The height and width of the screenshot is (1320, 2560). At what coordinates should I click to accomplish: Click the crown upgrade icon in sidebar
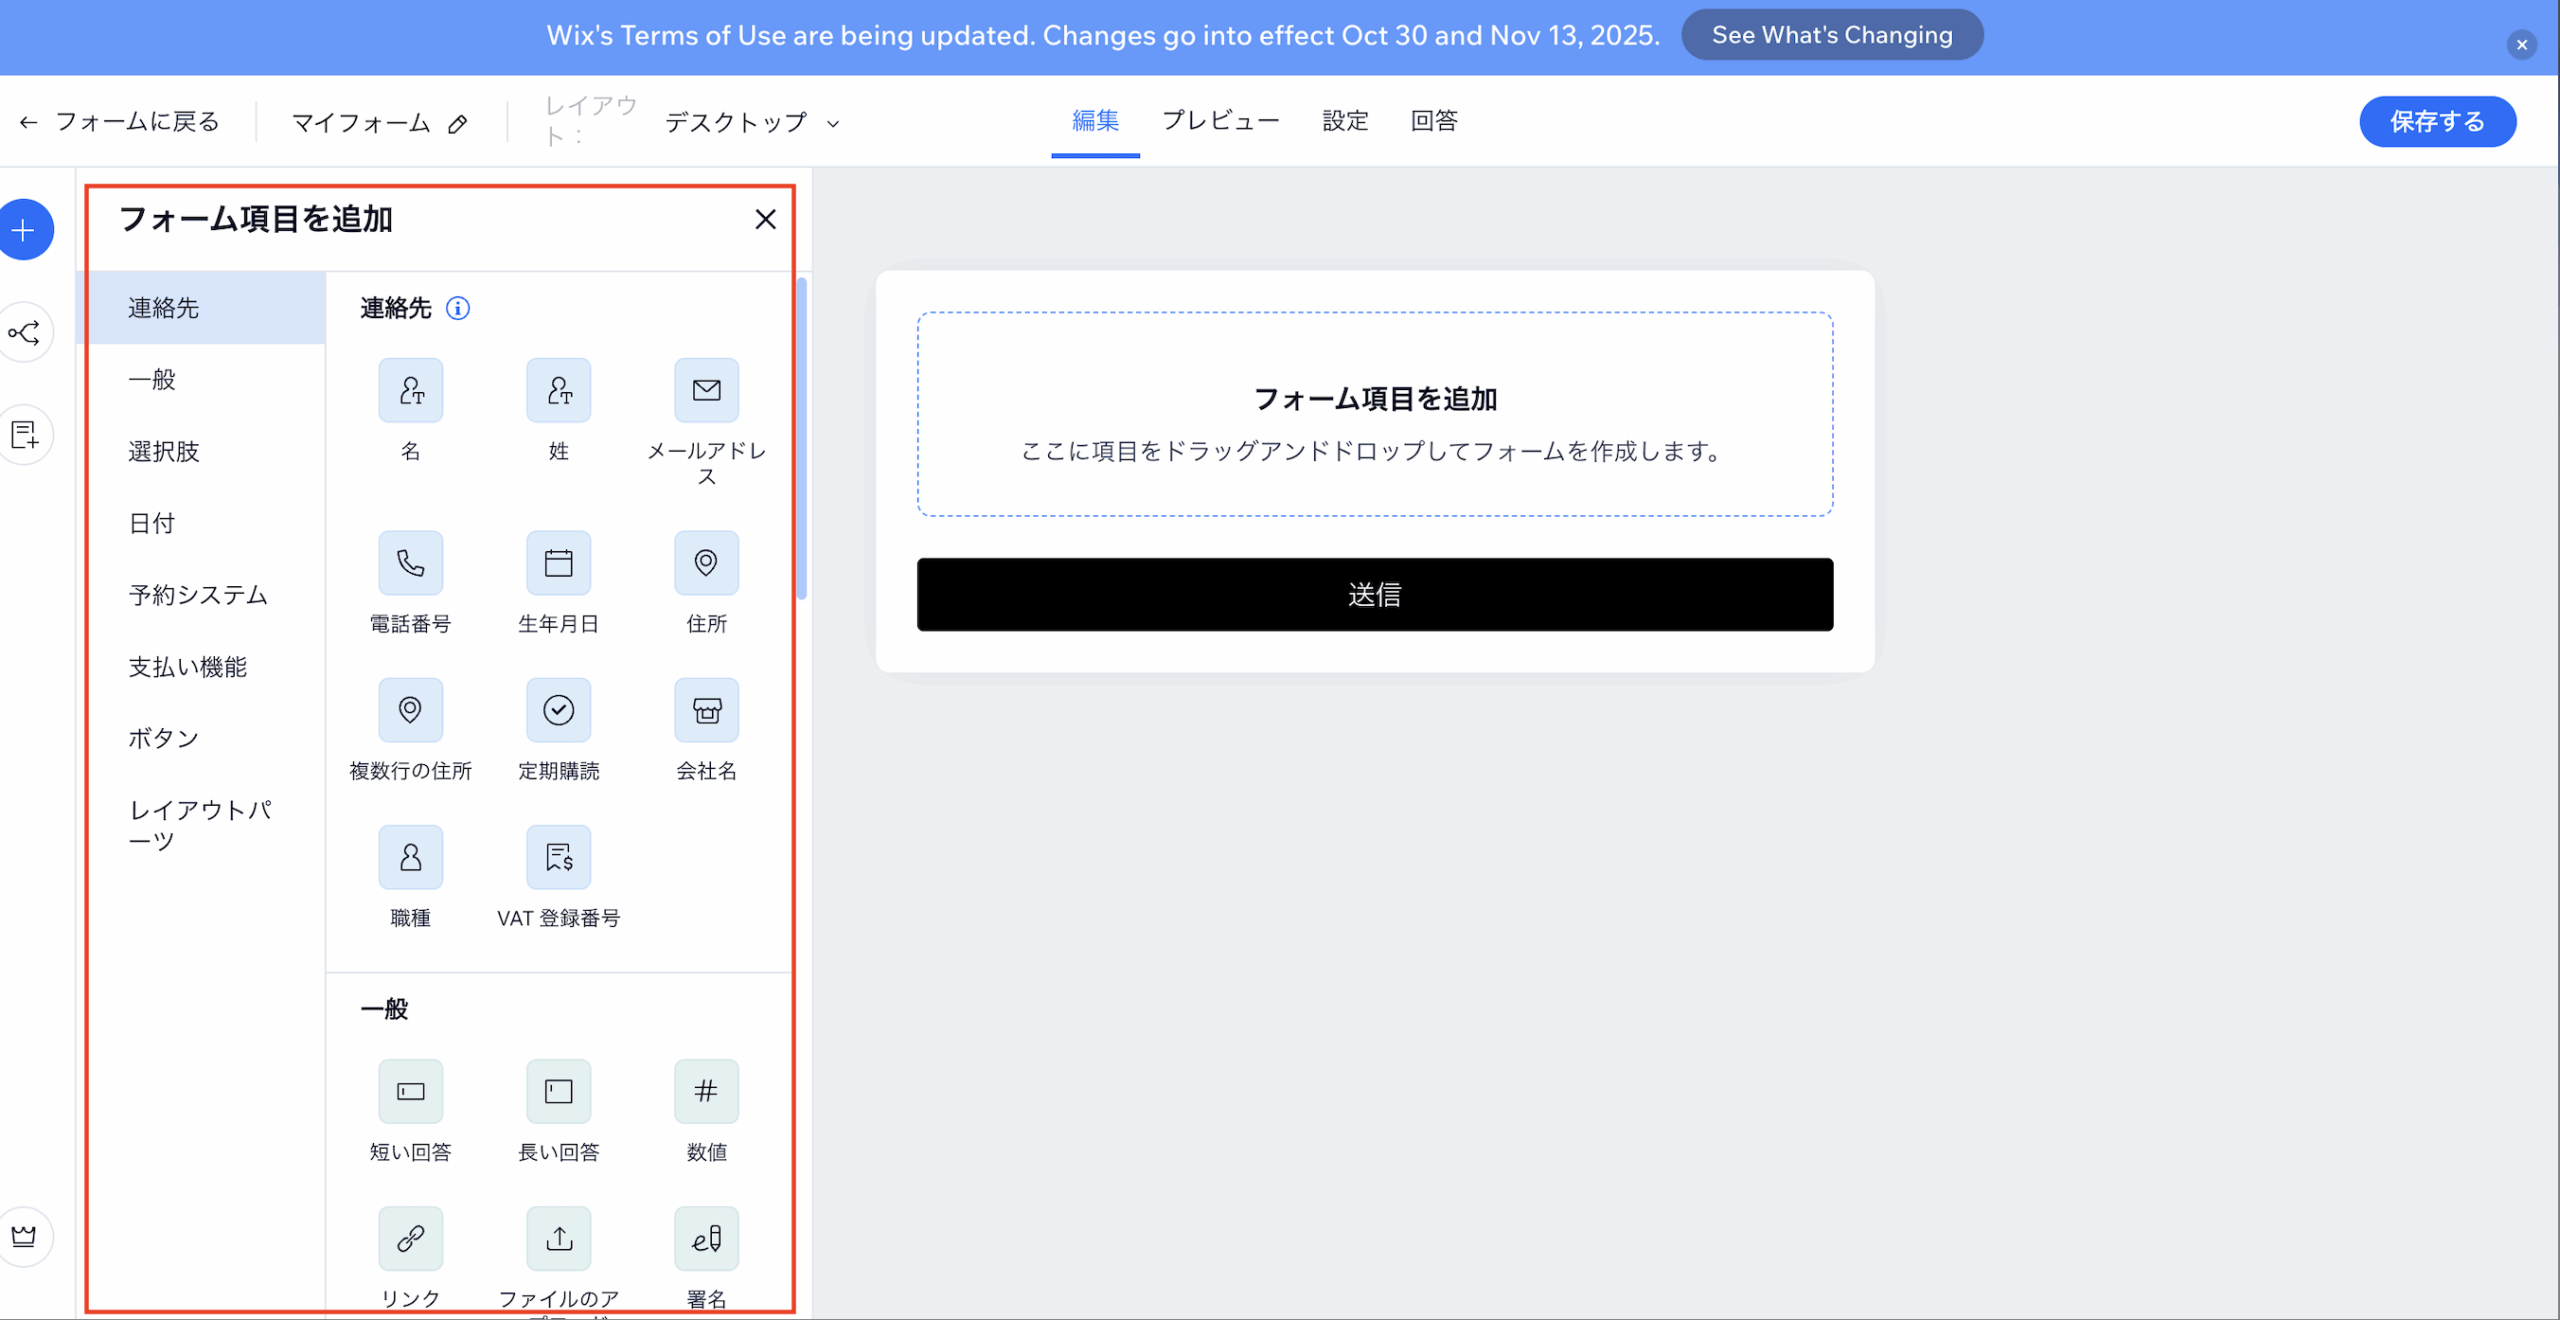click(x=25, y=1236)
